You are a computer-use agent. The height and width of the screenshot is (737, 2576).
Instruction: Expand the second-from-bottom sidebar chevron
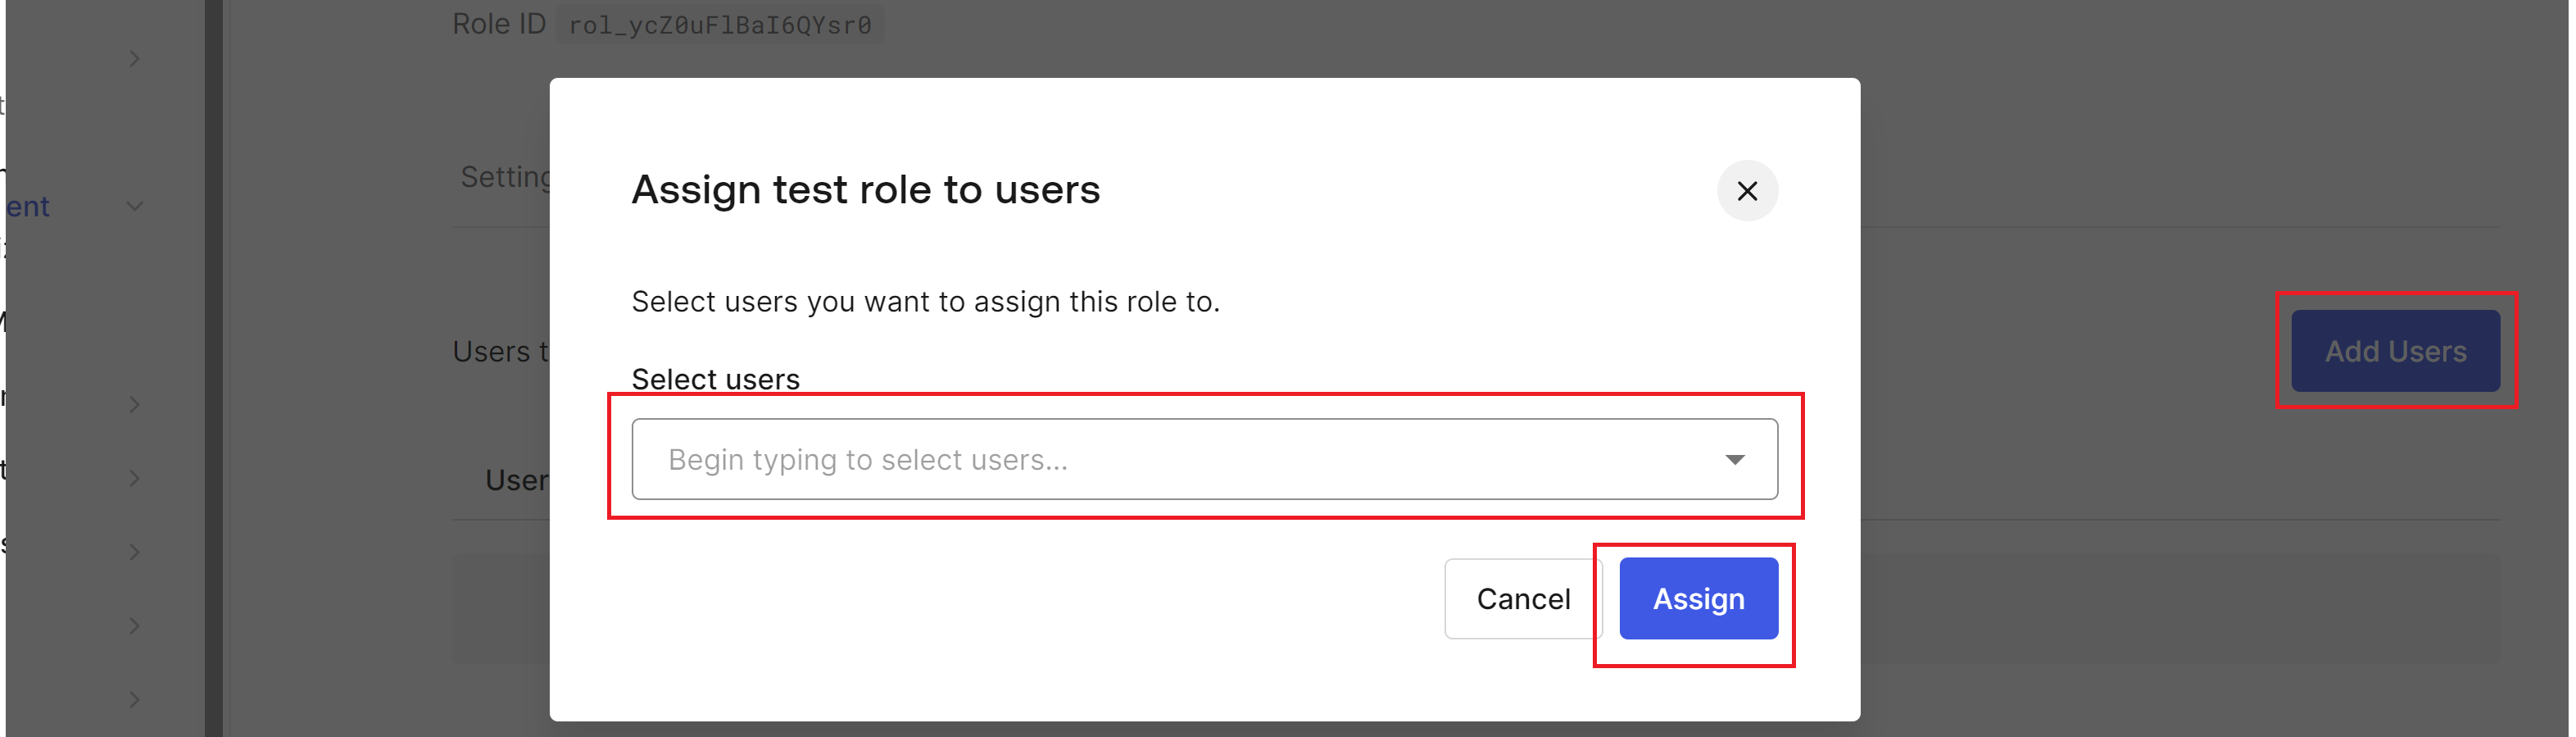tap(135, 626)
